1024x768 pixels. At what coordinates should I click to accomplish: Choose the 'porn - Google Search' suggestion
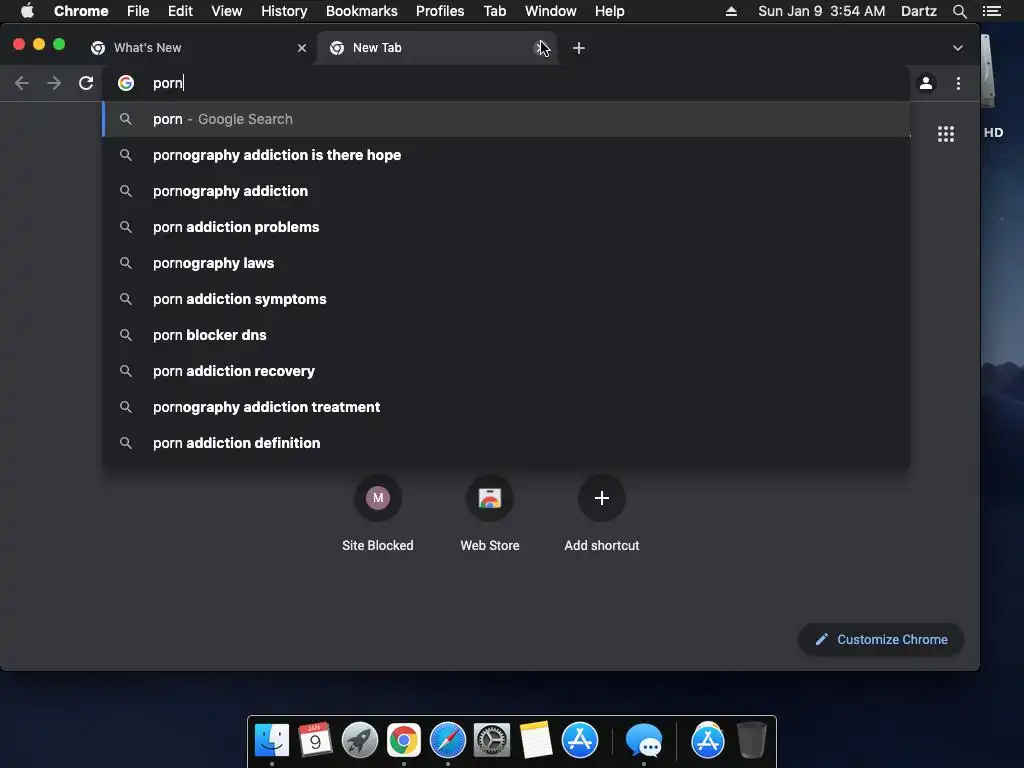pyautogui.click(x=506, y=119)
